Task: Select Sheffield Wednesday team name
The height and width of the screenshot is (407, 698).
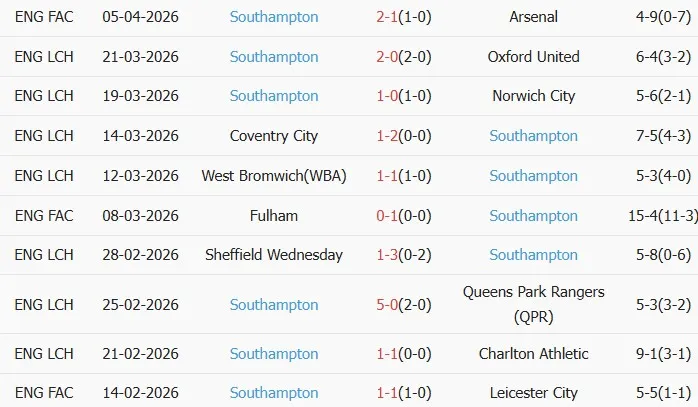Action: (x=274, y=255)
